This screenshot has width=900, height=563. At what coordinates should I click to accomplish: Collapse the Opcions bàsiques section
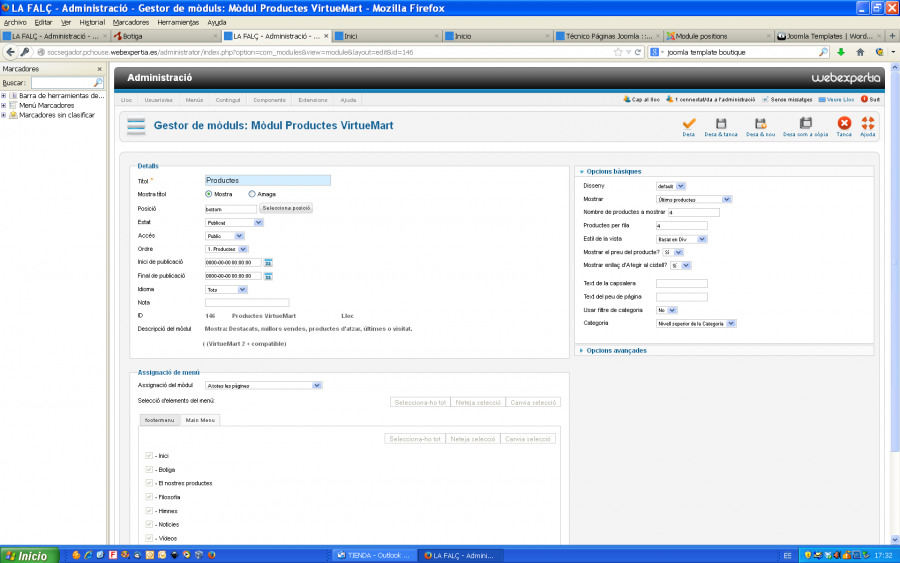click(613, 172)
